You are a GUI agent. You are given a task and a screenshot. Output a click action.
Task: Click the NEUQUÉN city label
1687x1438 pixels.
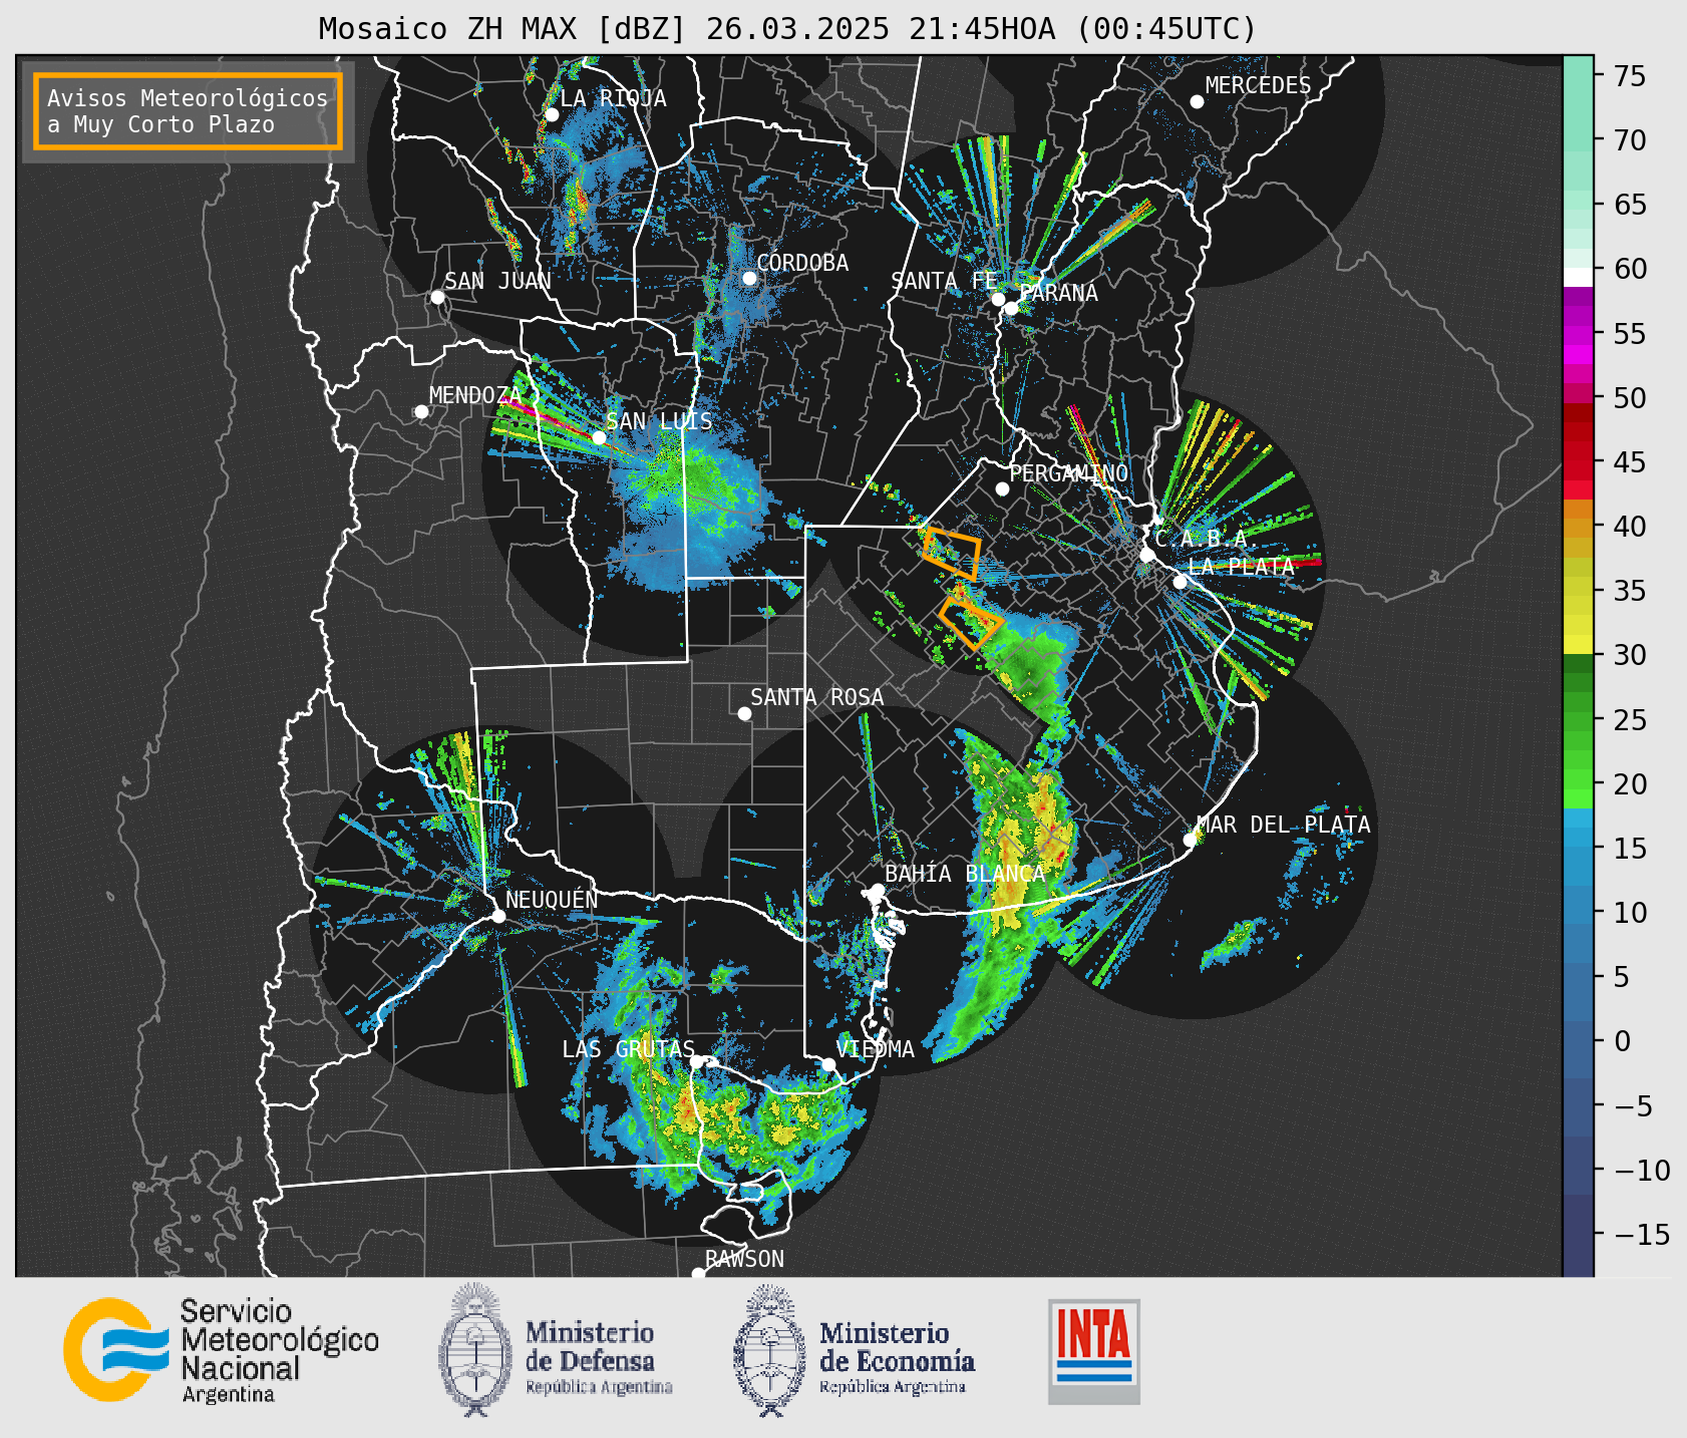click(x=552, y=899)
